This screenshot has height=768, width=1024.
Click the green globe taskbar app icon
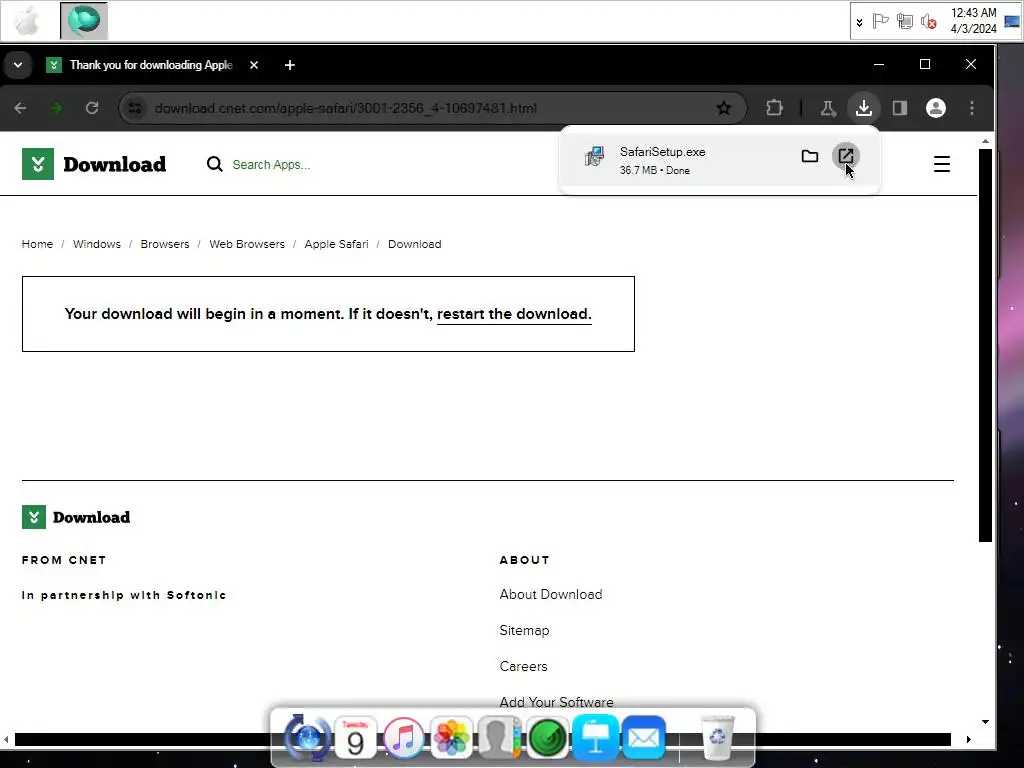(84, 21)
